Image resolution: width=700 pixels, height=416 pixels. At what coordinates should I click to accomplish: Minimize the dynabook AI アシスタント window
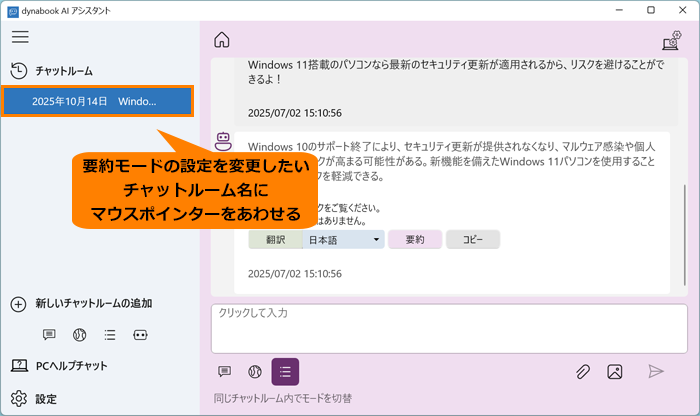[x=619, y=10]
